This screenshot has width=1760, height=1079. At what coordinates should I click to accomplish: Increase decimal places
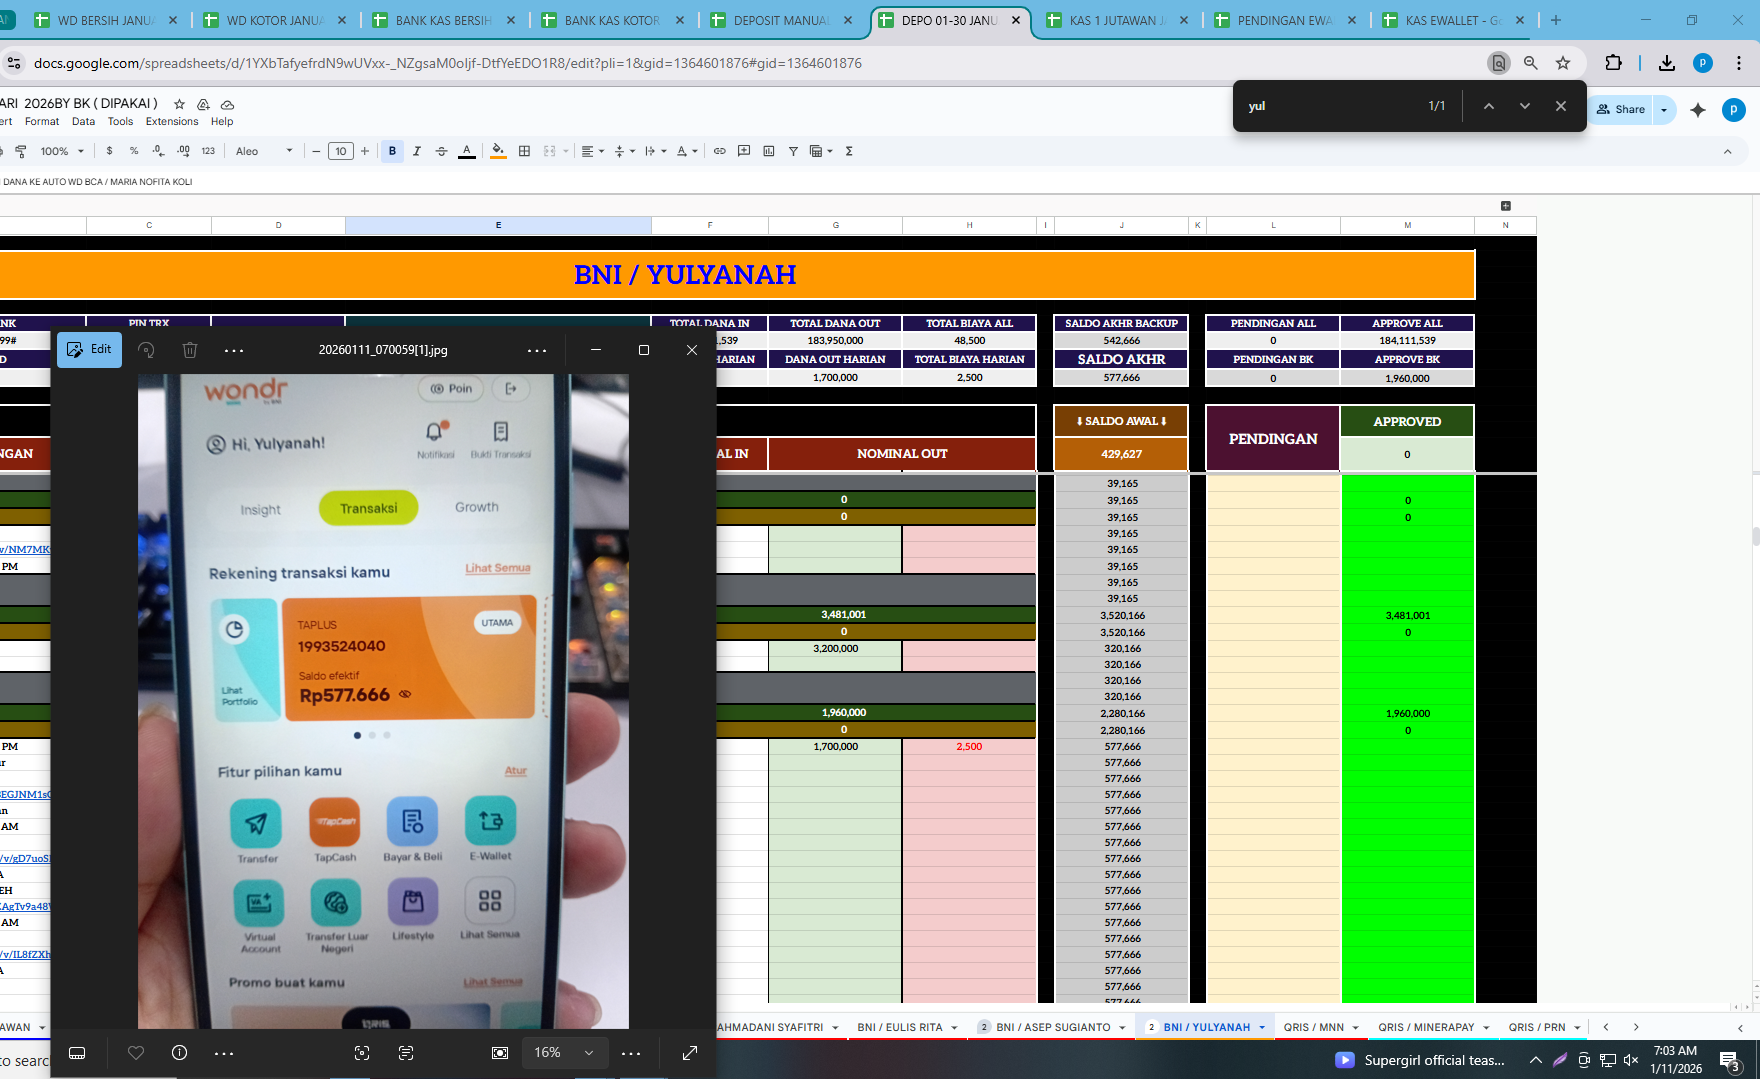tap(183, 151)
